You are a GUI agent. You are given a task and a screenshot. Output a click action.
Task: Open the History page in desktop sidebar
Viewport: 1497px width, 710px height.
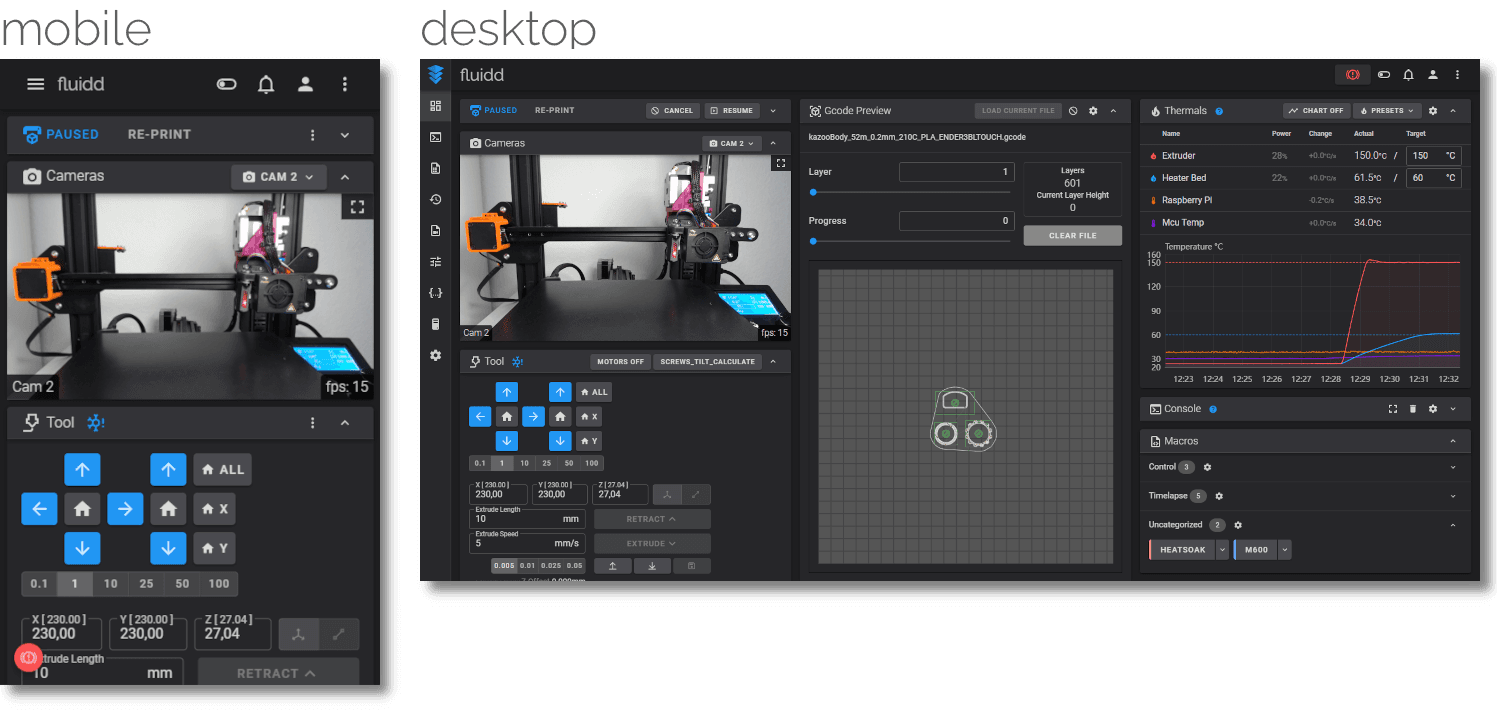point(435,199)
